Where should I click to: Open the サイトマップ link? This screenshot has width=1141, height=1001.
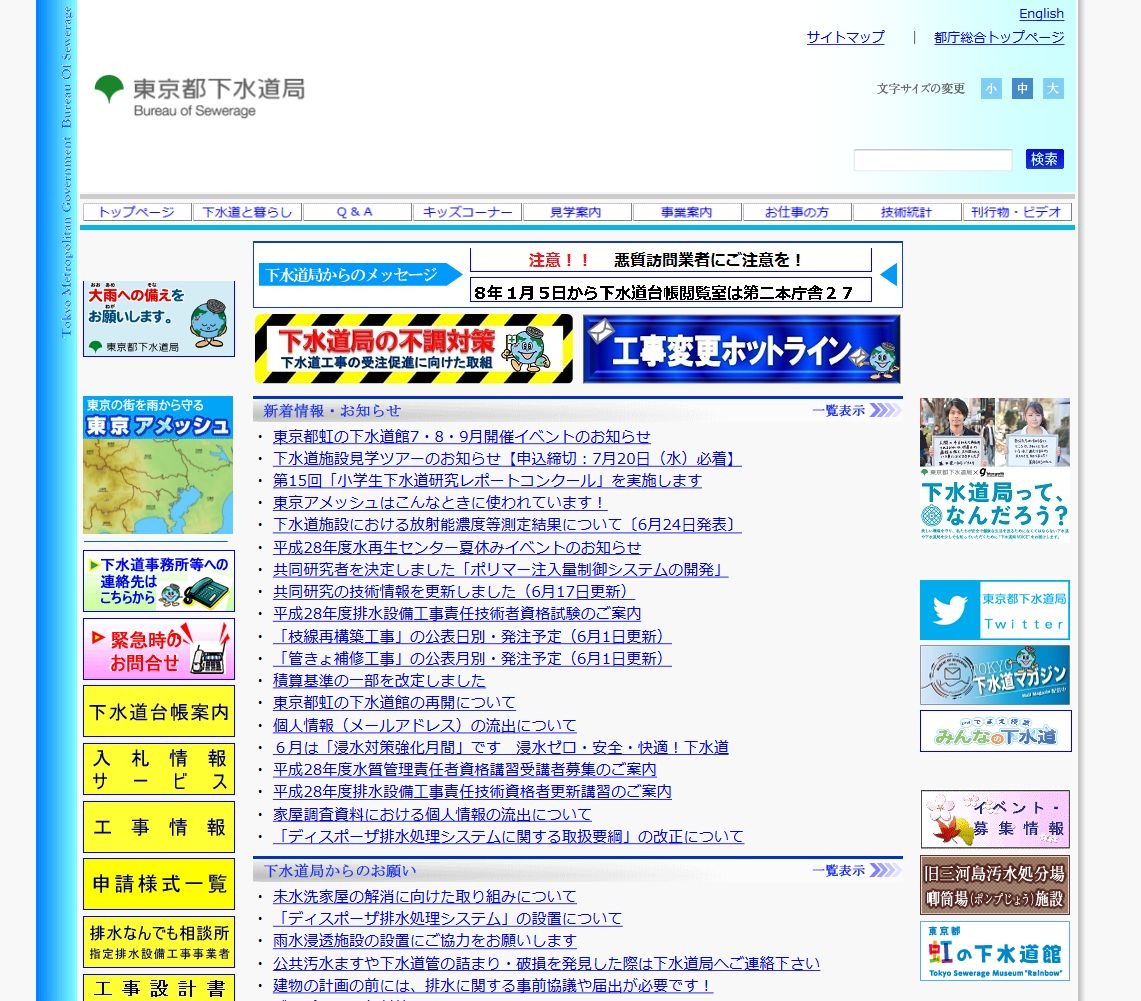coord(846,37)
